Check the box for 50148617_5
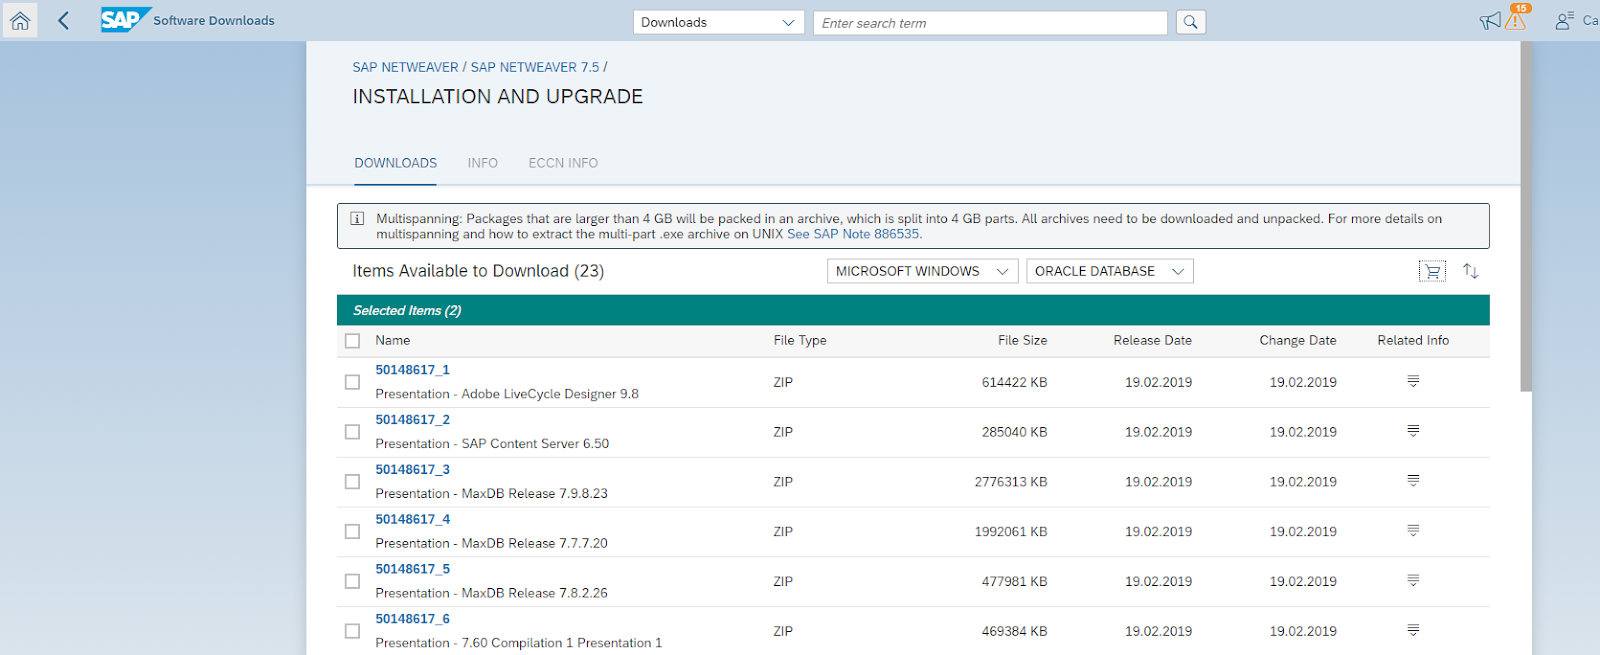 pos(352,581)
